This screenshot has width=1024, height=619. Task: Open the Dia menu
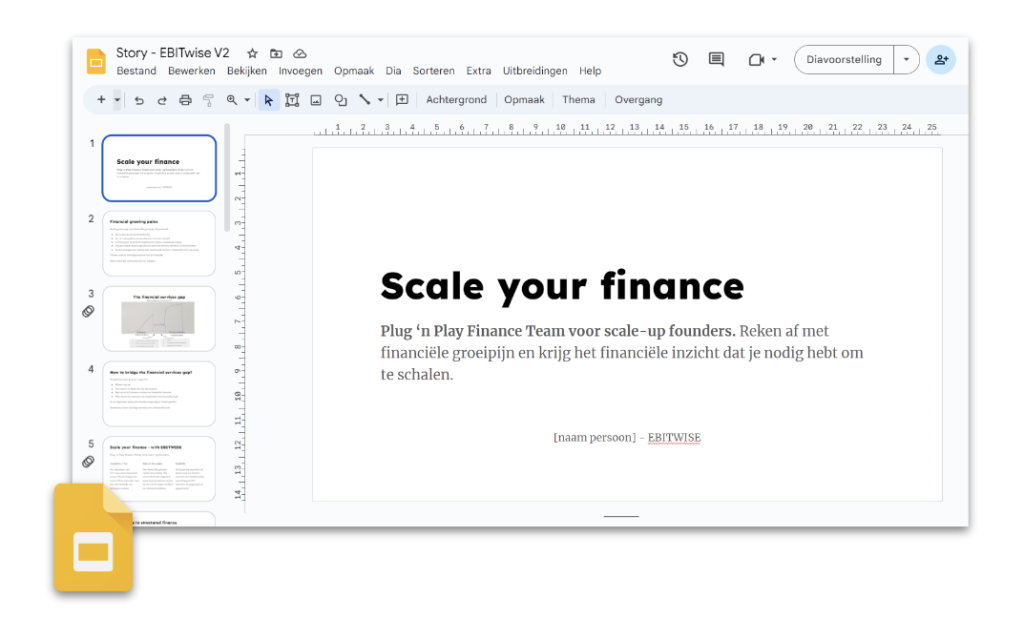tap(393, 71)
